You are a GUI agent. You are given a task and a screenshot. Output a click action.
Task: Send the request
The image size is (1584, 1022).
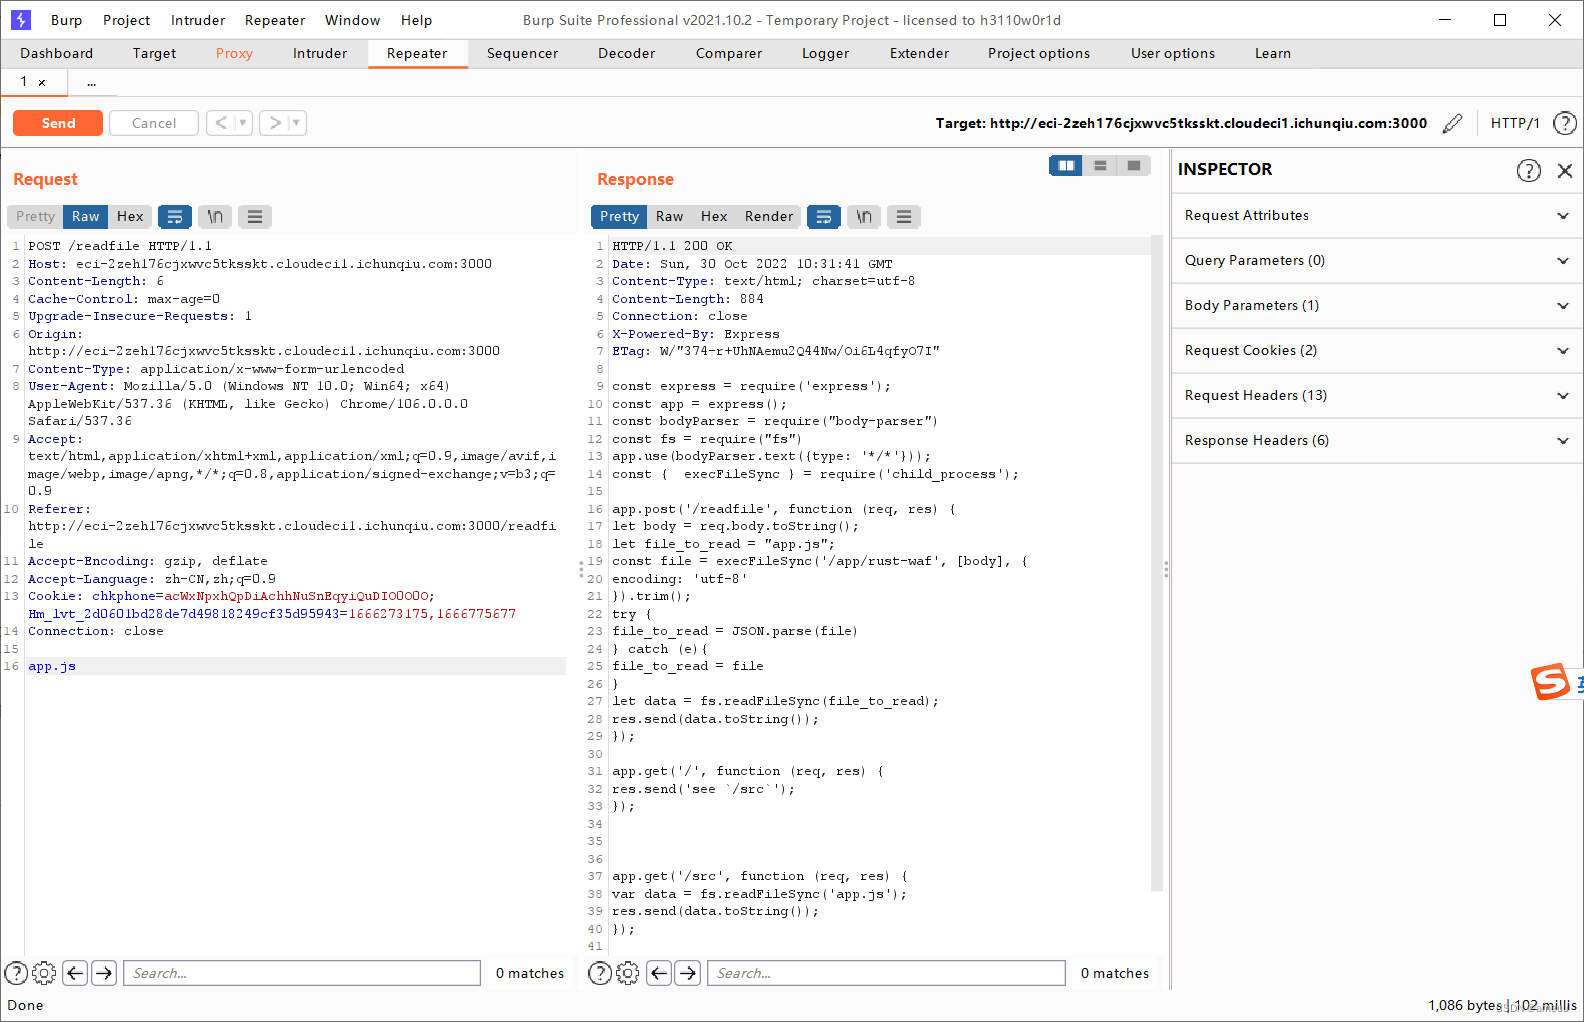tap(58, 123)
